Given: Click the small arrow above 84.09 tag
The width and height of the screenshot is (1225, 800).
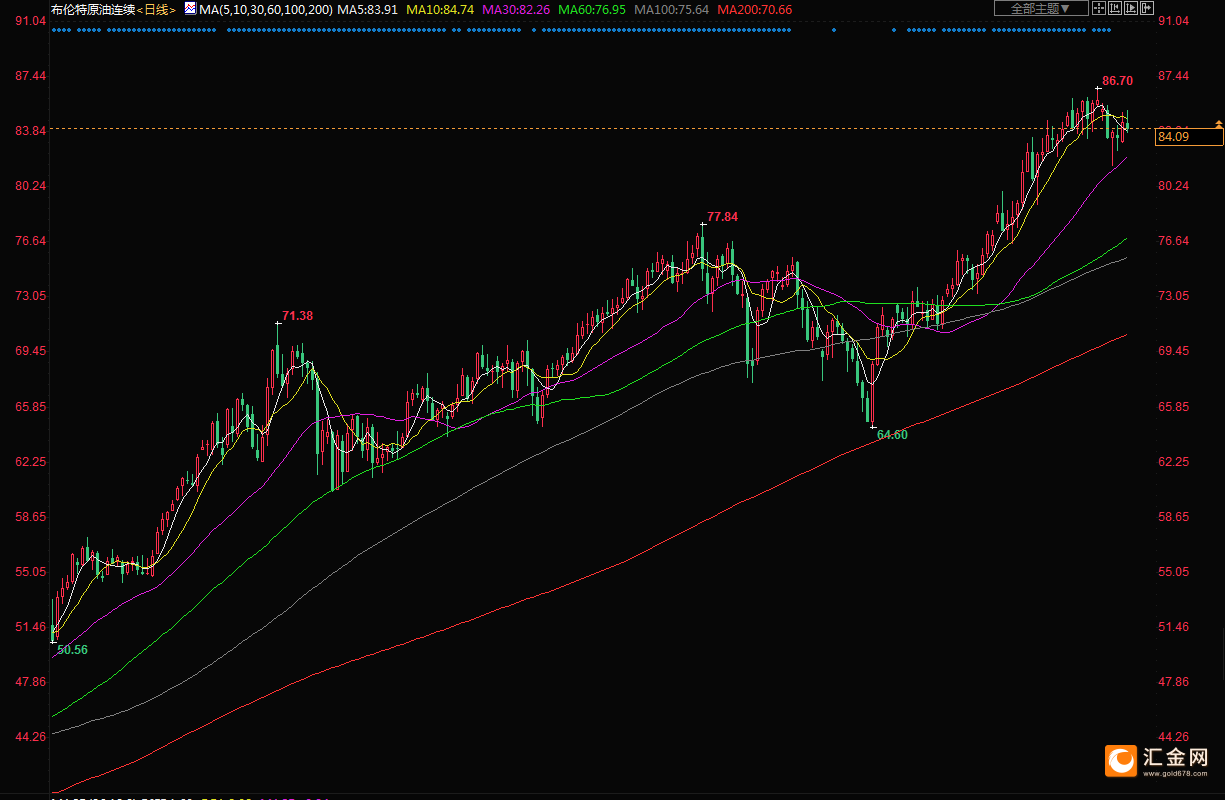Looking at the screenshot, I should (x=1218, y=124).
